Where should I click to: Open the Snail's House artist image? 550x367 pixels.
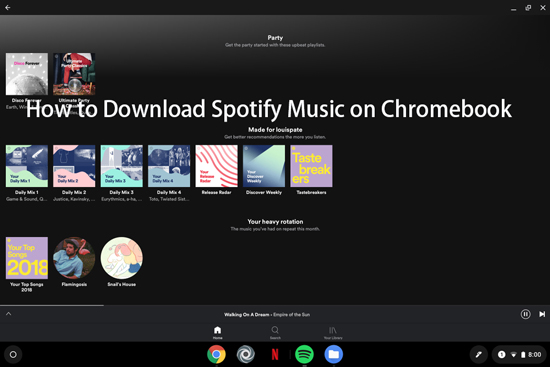click(x=122, y=258)
